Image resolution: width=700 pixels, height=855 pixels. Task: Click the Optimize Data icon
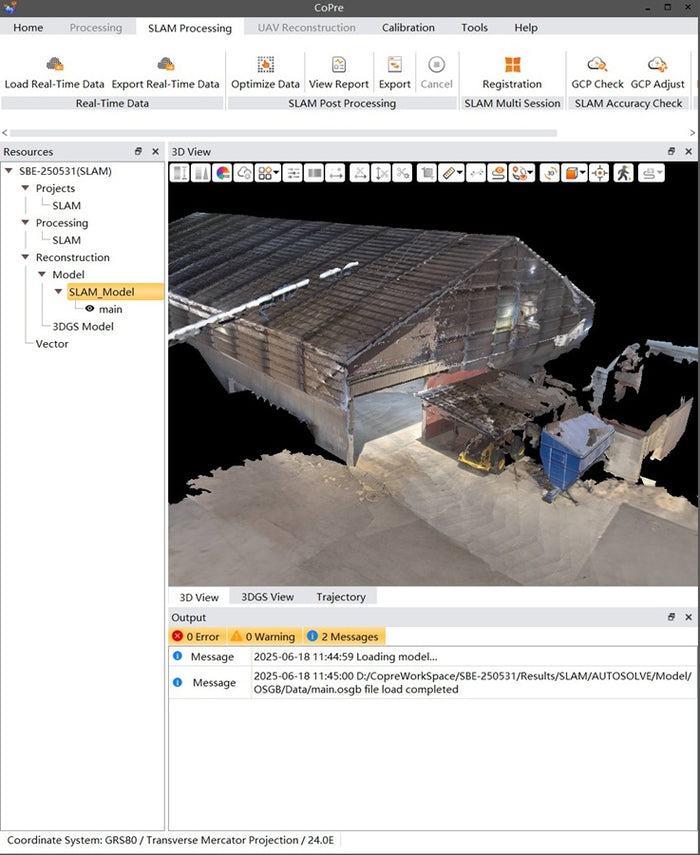[265, 66]
